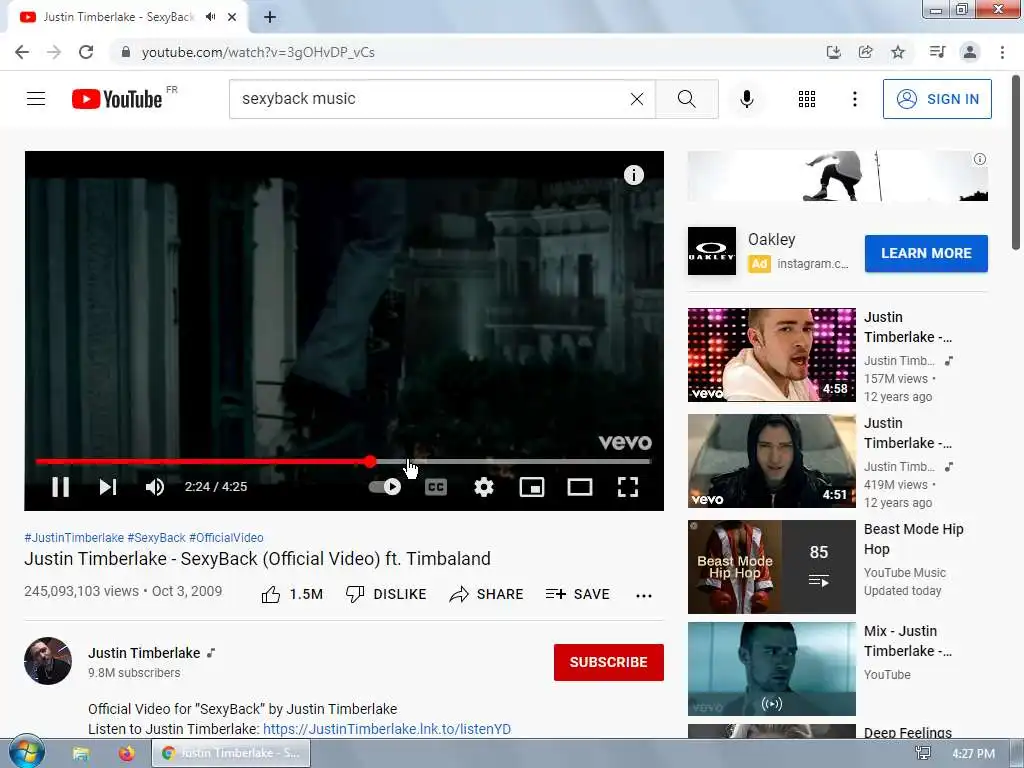
Task: Pause the video with the pause button
Action: [61, 487]
